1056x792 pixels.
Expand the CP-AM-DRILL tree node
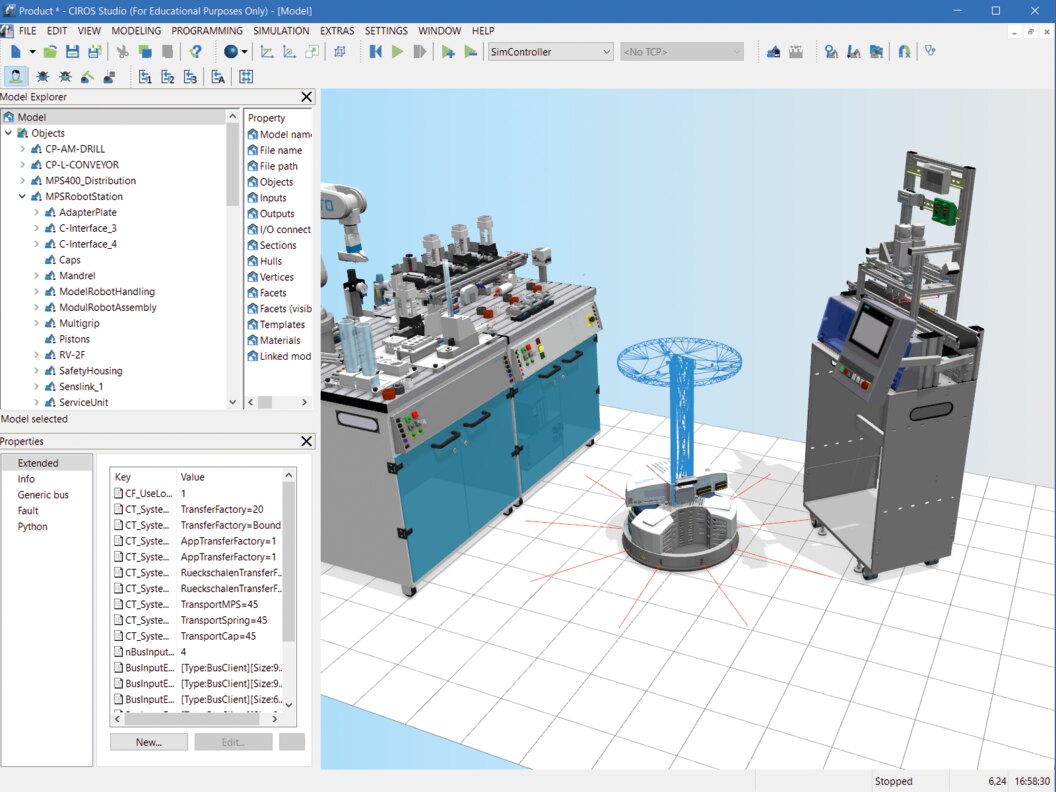23,149
